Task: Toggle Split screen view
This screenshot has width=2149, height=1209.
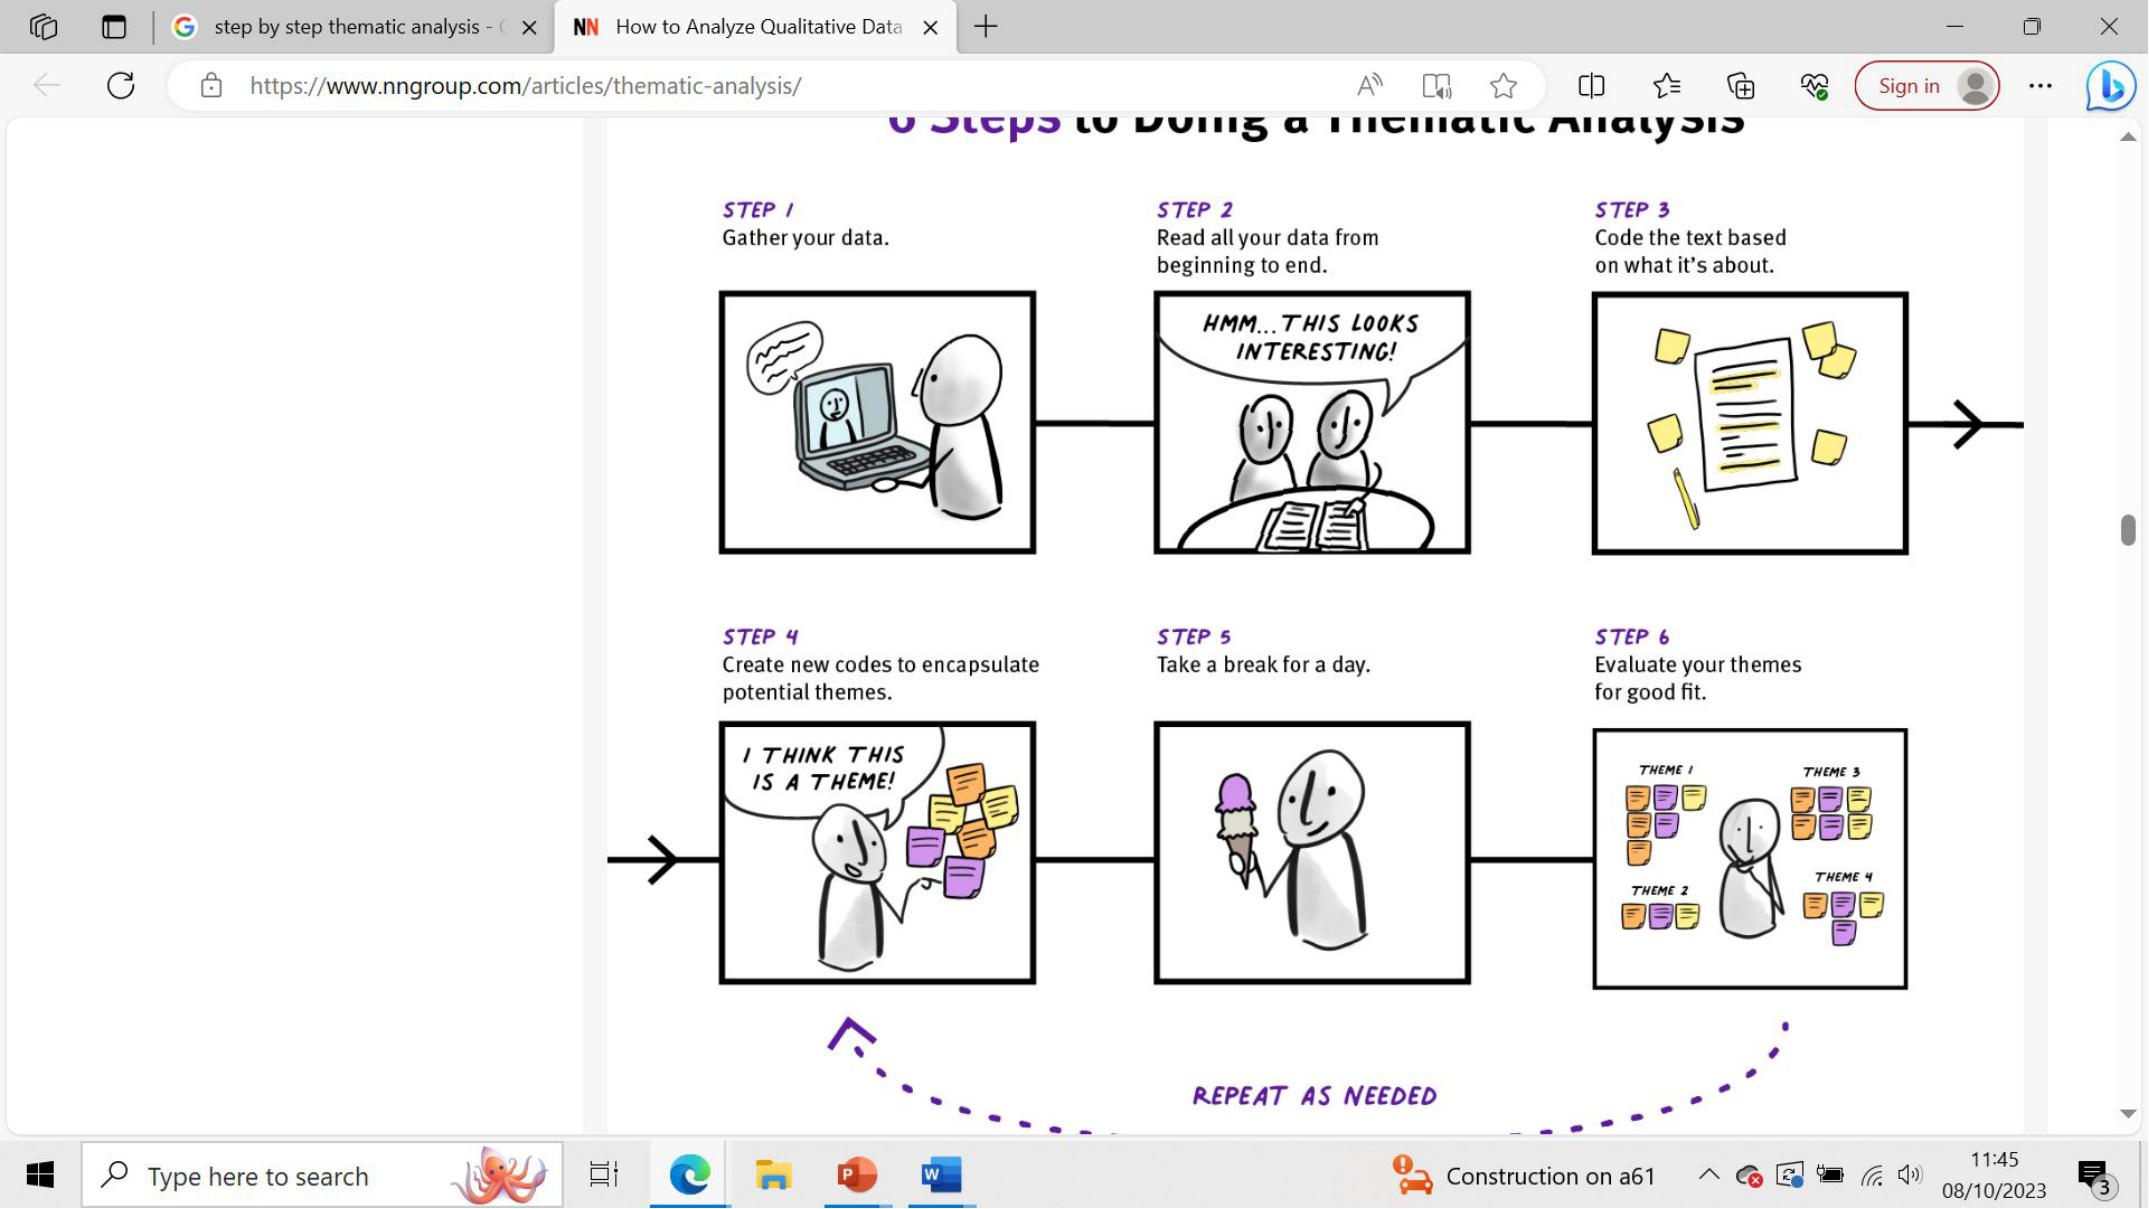Action: point(1591,86)
